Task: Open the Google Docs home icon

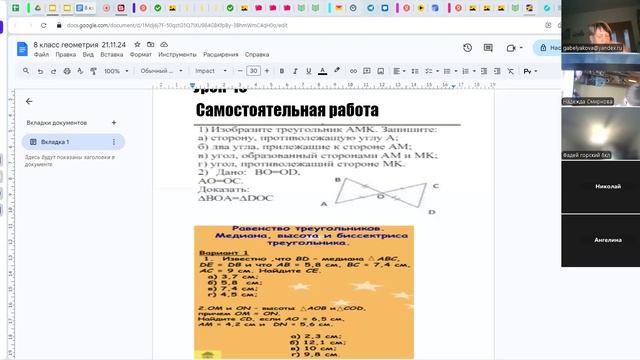Action: [22, 49]
